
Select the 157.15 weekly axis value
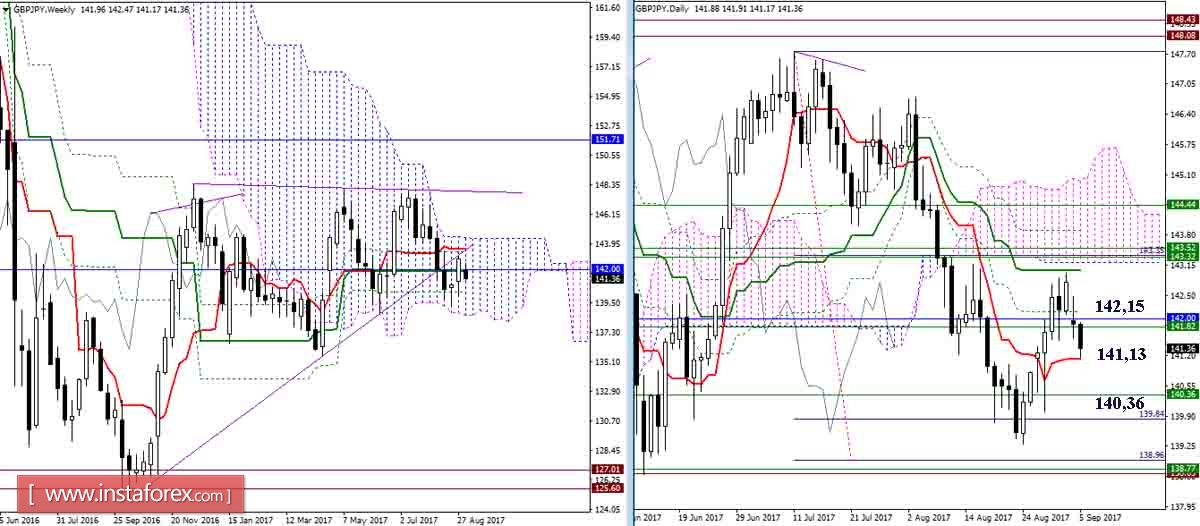pyautogui.click(x=606, y=67)
